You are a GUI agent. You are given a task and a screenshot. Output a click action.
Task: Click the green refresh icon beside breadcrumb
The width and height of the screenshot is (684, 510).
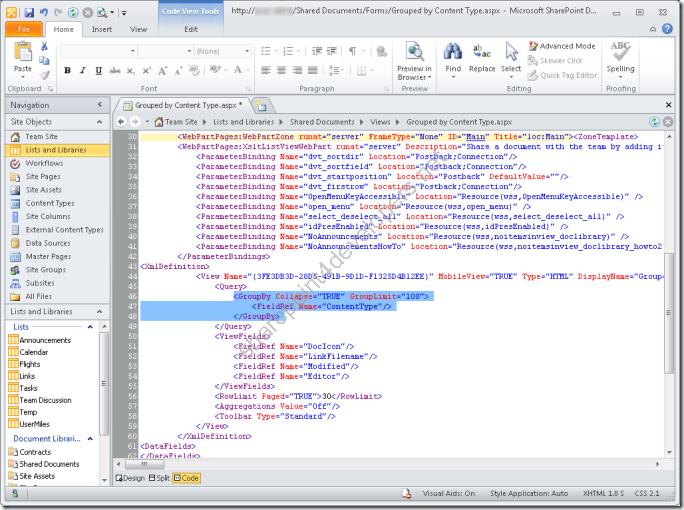click(x=654, y=122)
